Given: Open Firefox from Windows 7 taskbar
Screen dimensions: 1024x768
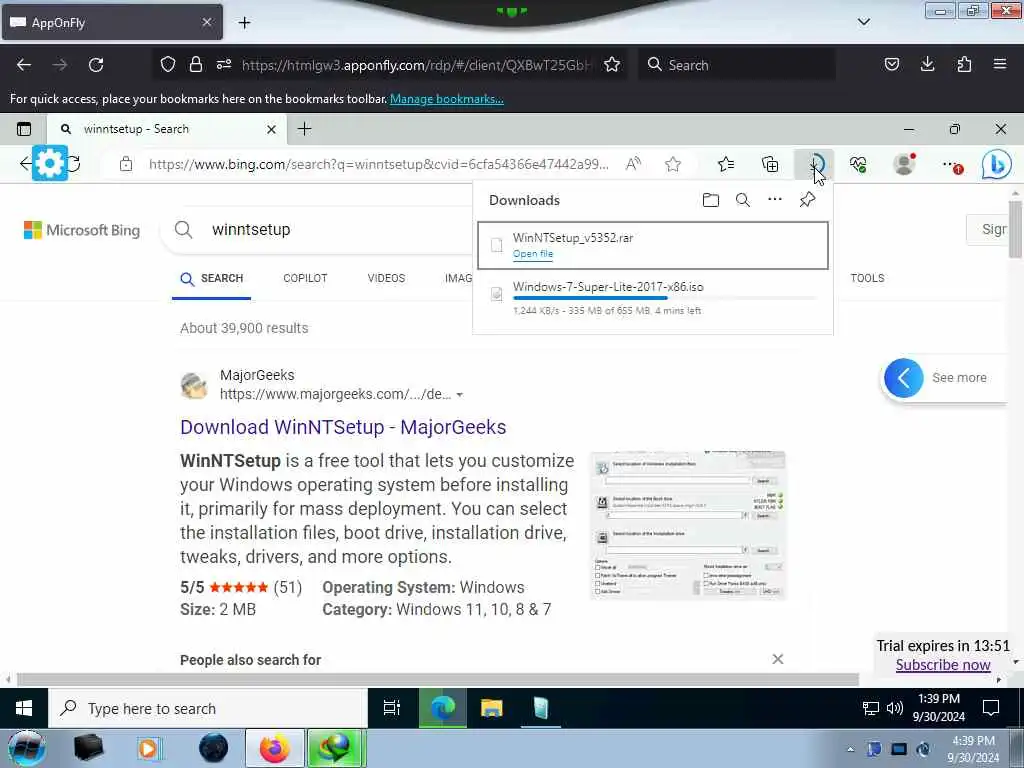Looking at the screenshot, I should [274, 748].
